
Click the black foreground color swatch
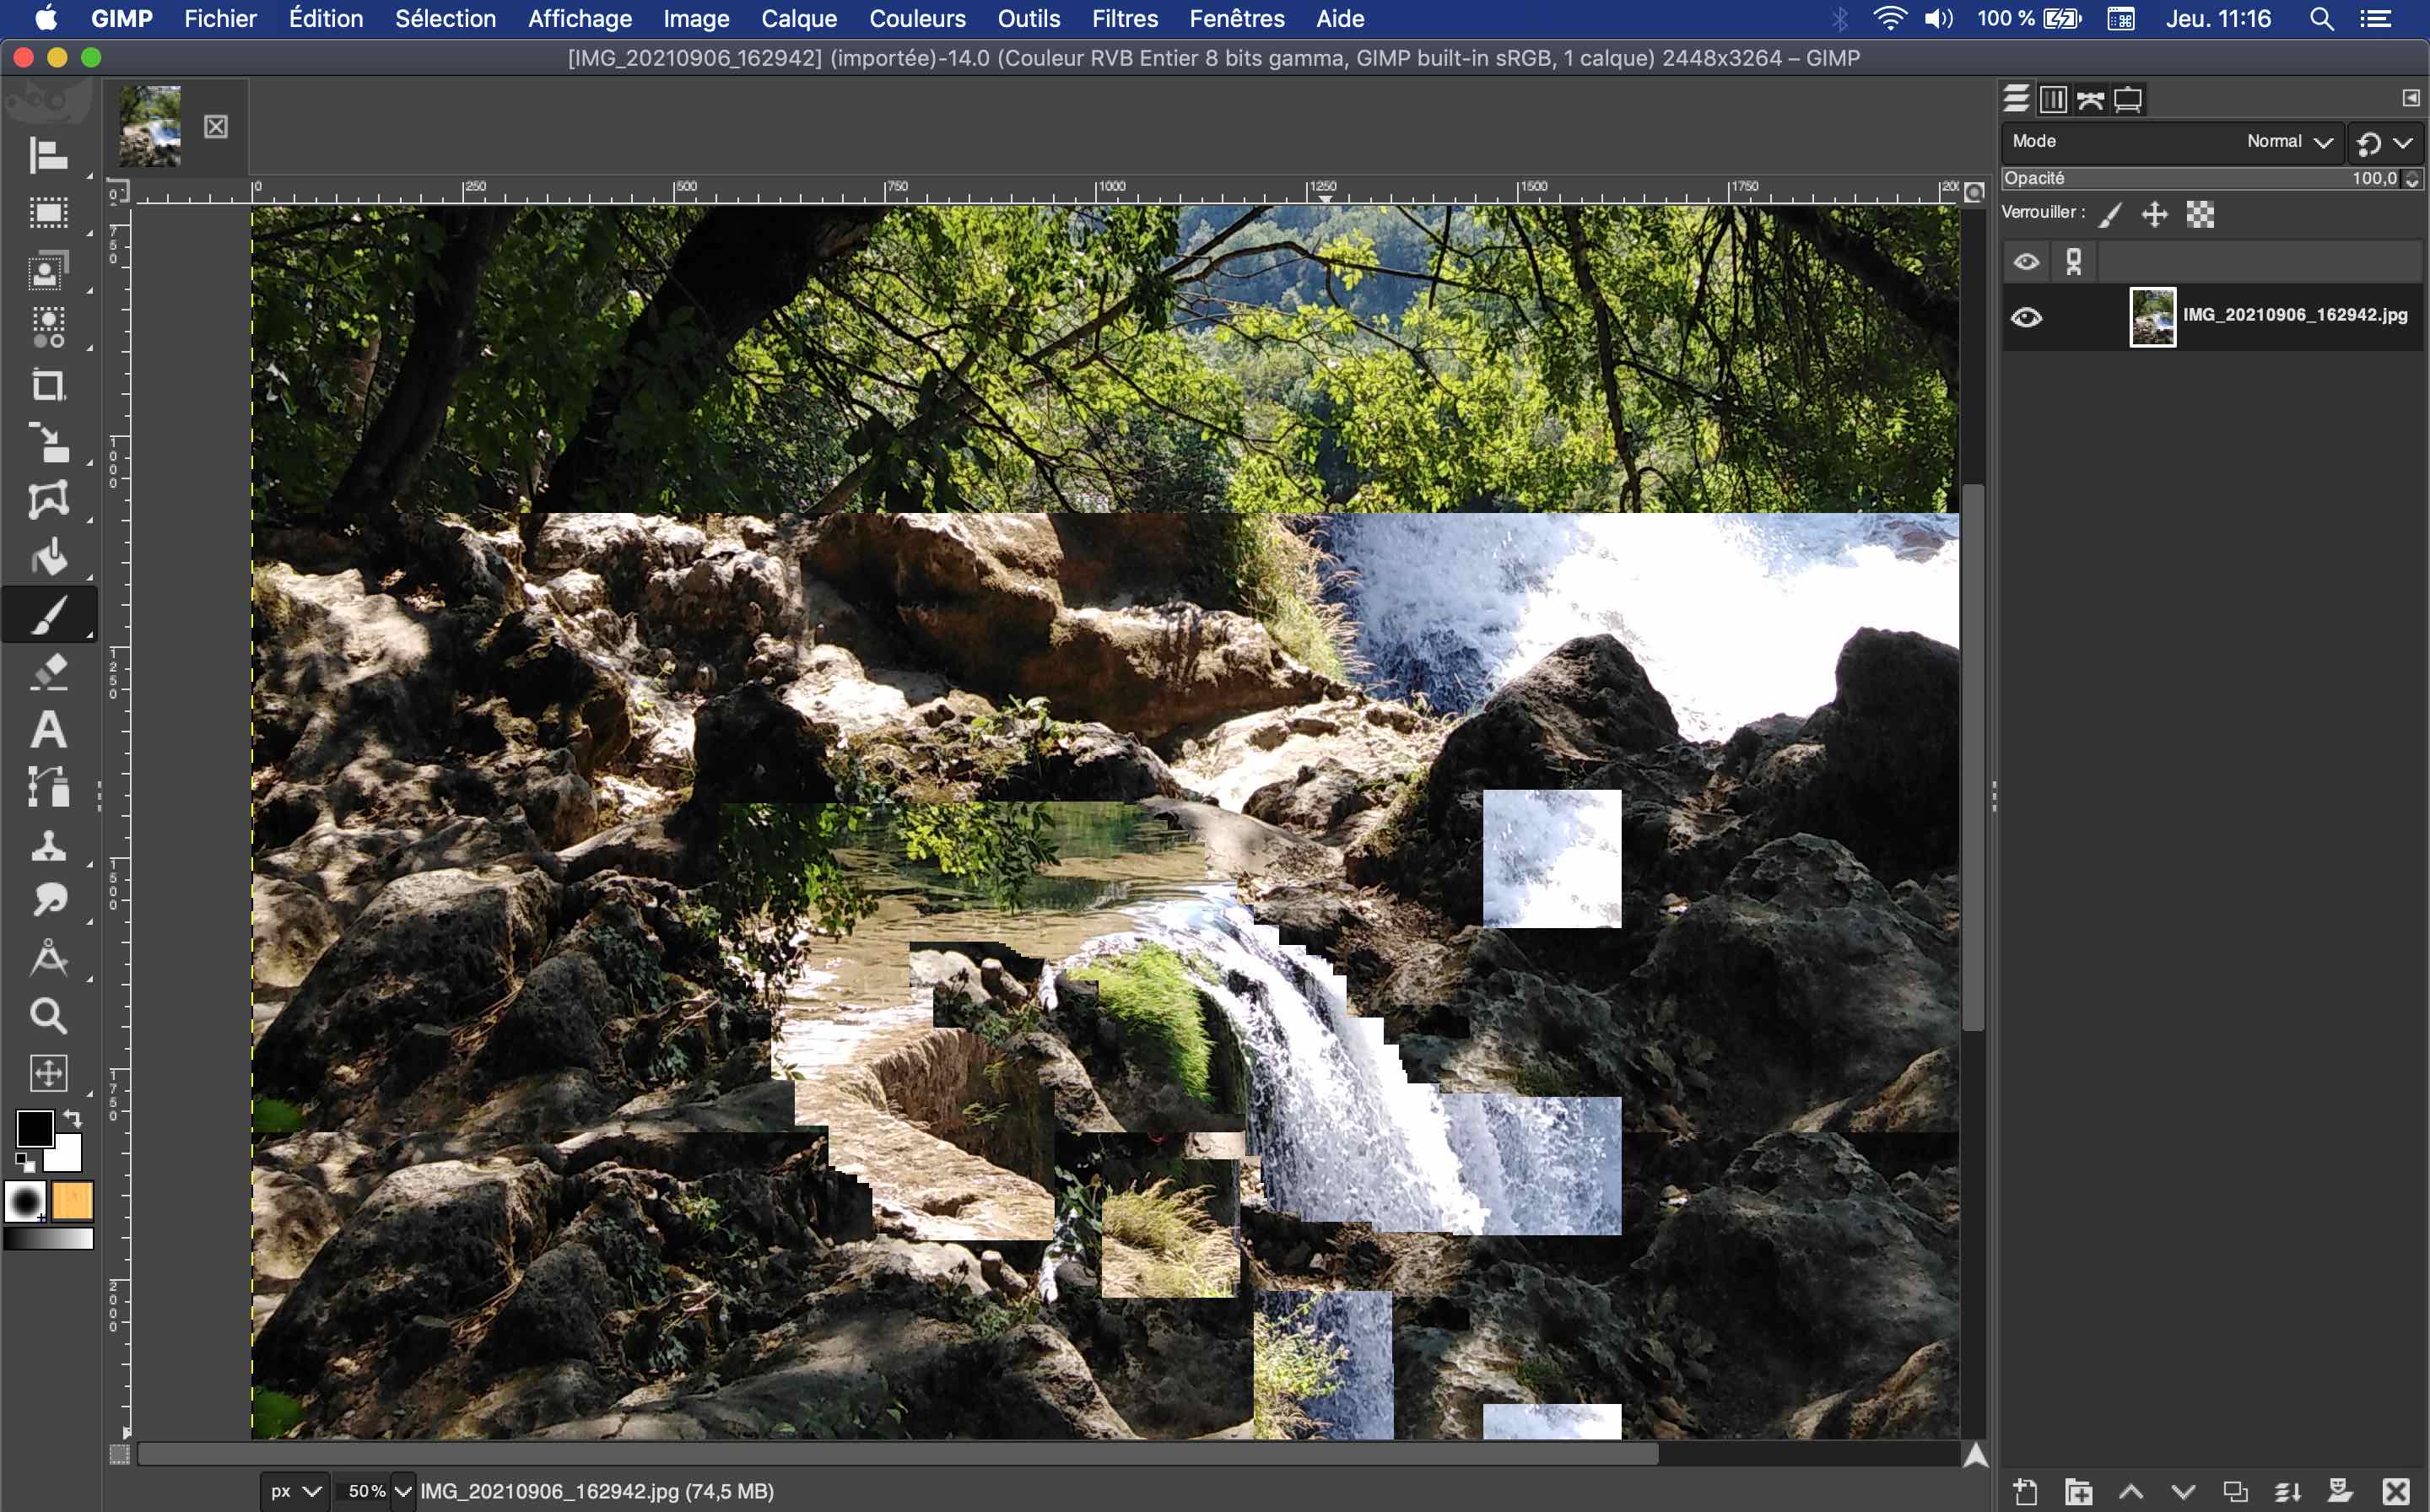[x=34, y=1129]
